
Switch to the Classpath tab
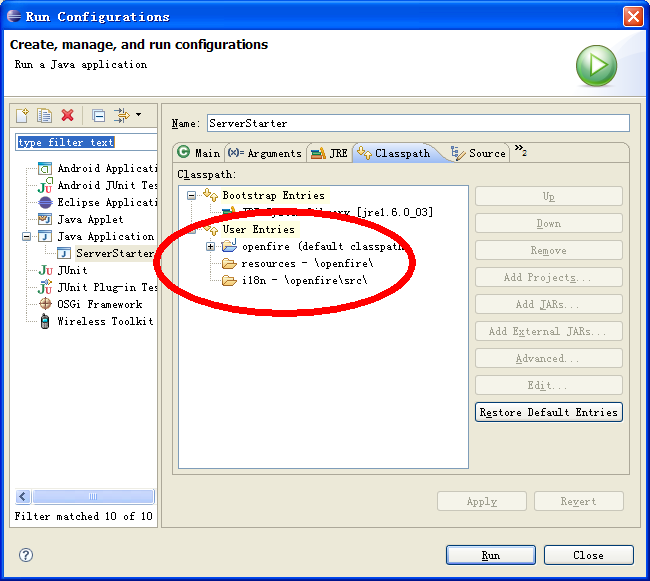click(x=395, y=153)
